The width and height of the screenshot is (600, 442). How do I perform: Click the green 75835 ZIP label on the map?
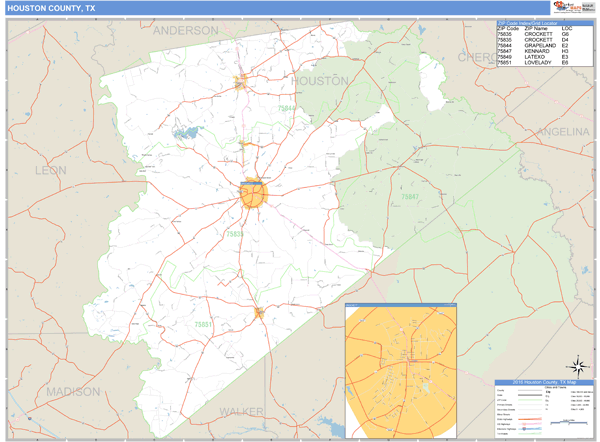(235, 234)
